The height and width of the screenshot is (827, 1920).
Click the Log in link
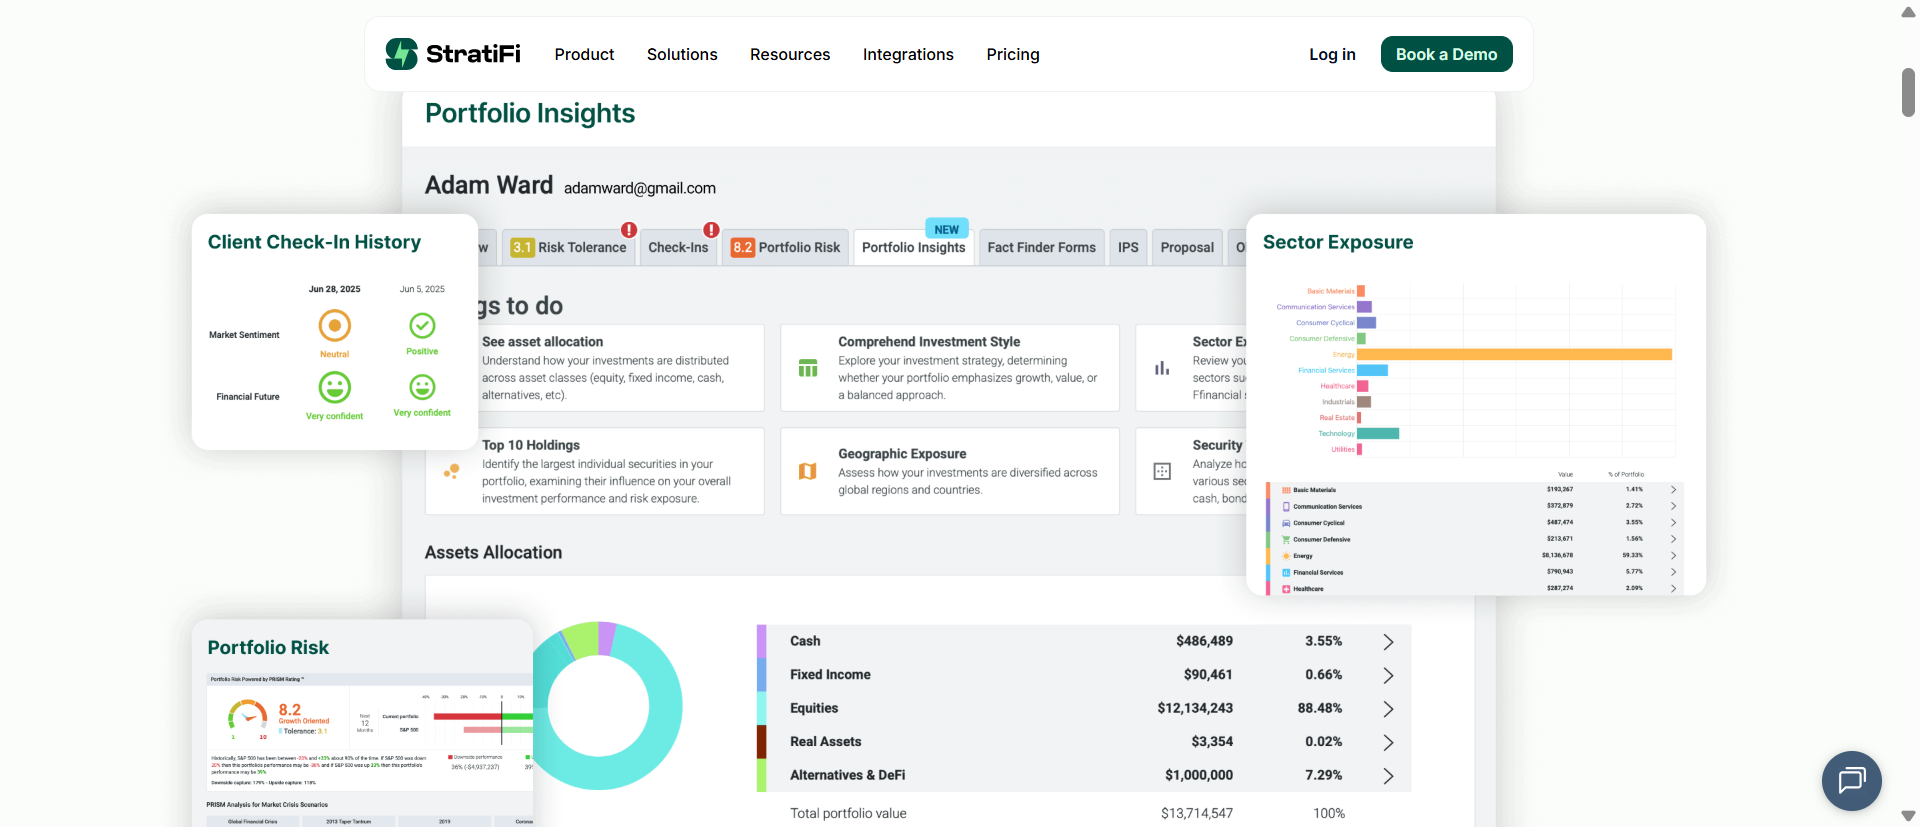click(1332, 54)
